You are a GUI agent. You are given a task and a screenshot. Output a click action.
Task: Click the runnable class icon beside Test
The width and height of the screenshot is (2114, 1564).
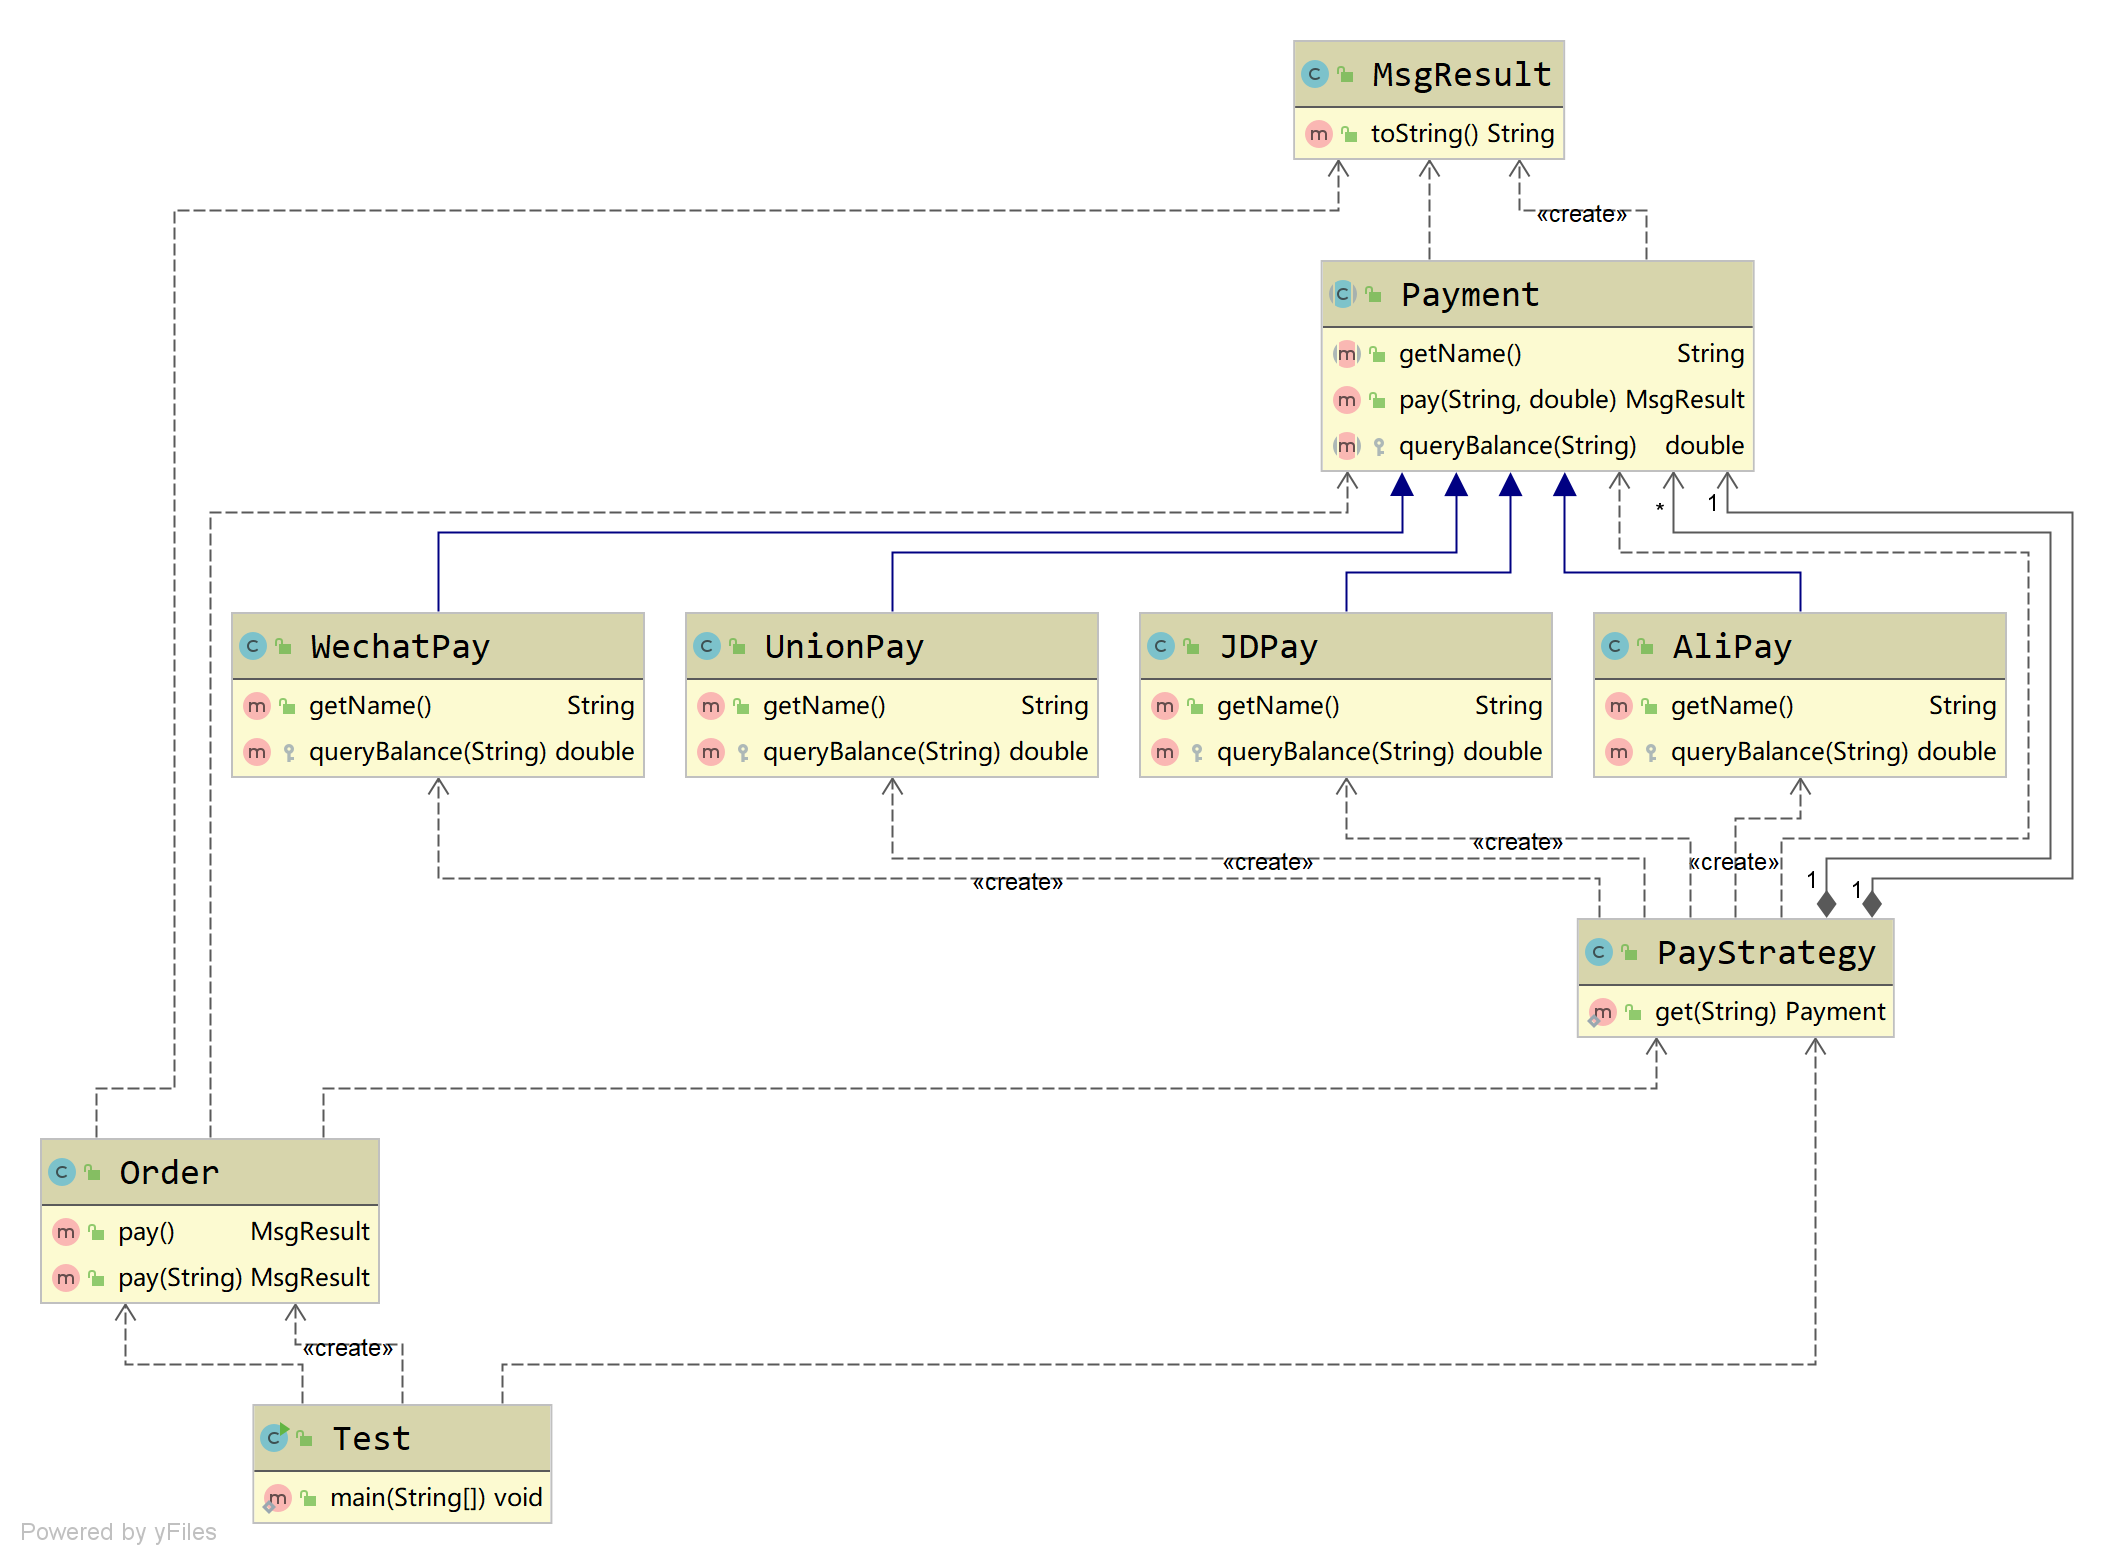(274, 1438)
